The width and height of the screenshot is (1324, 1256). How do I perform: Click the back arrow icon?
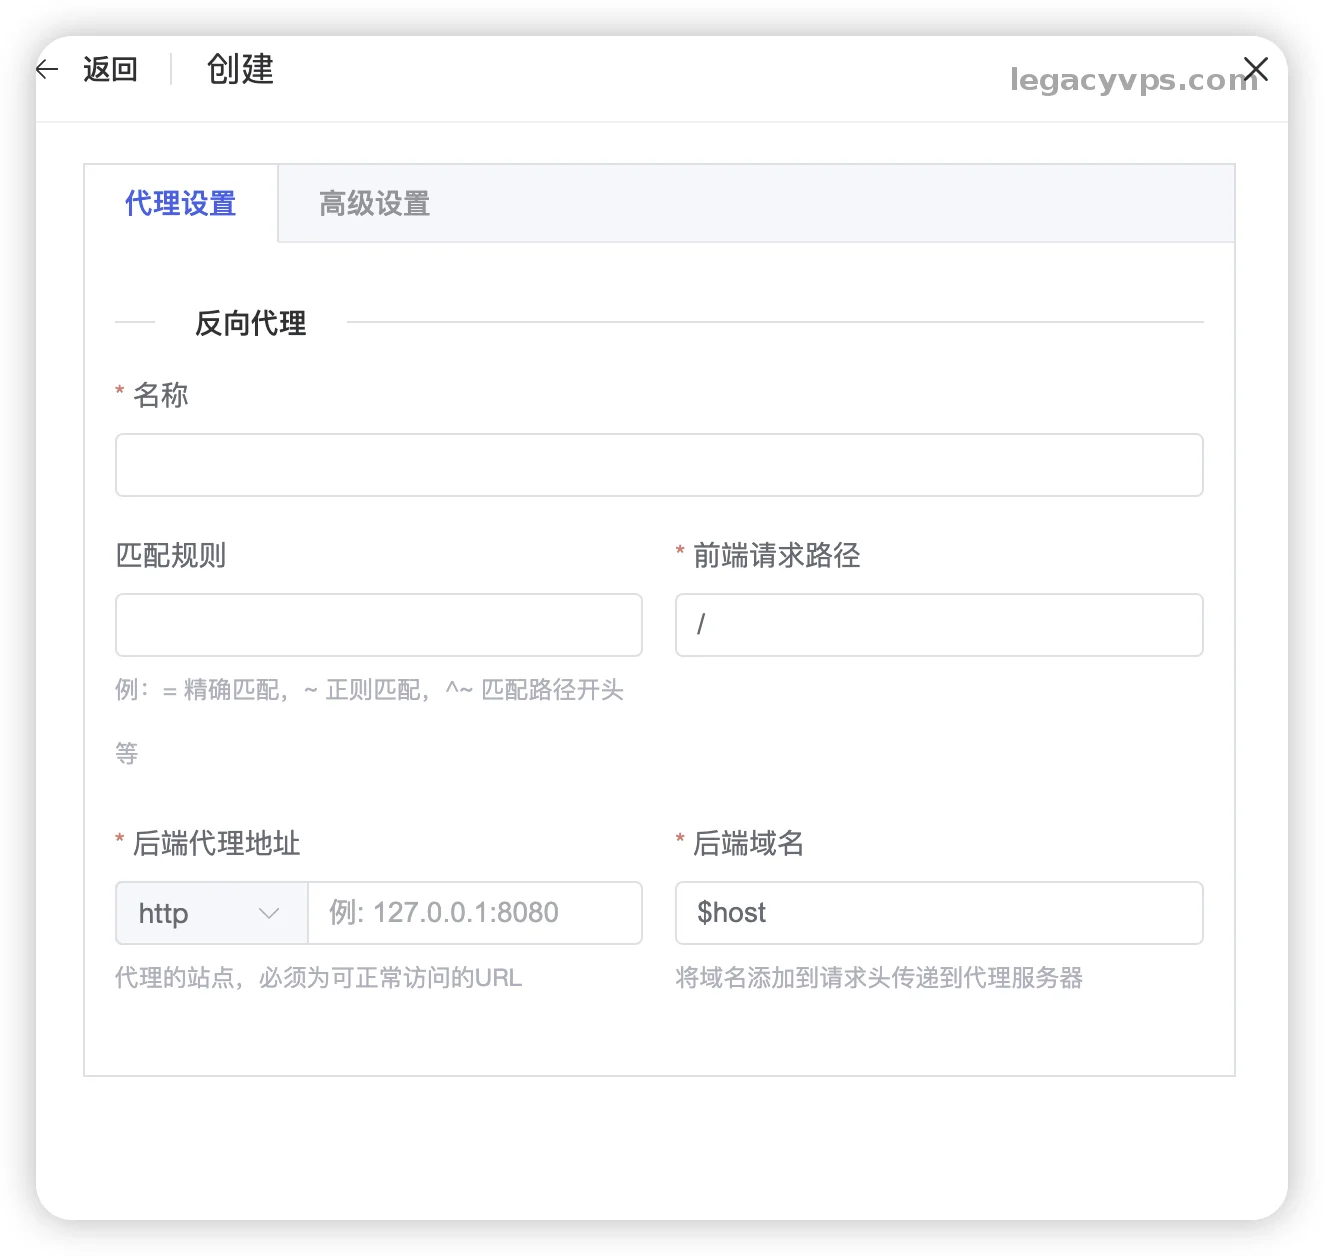(x=46, y=68)
